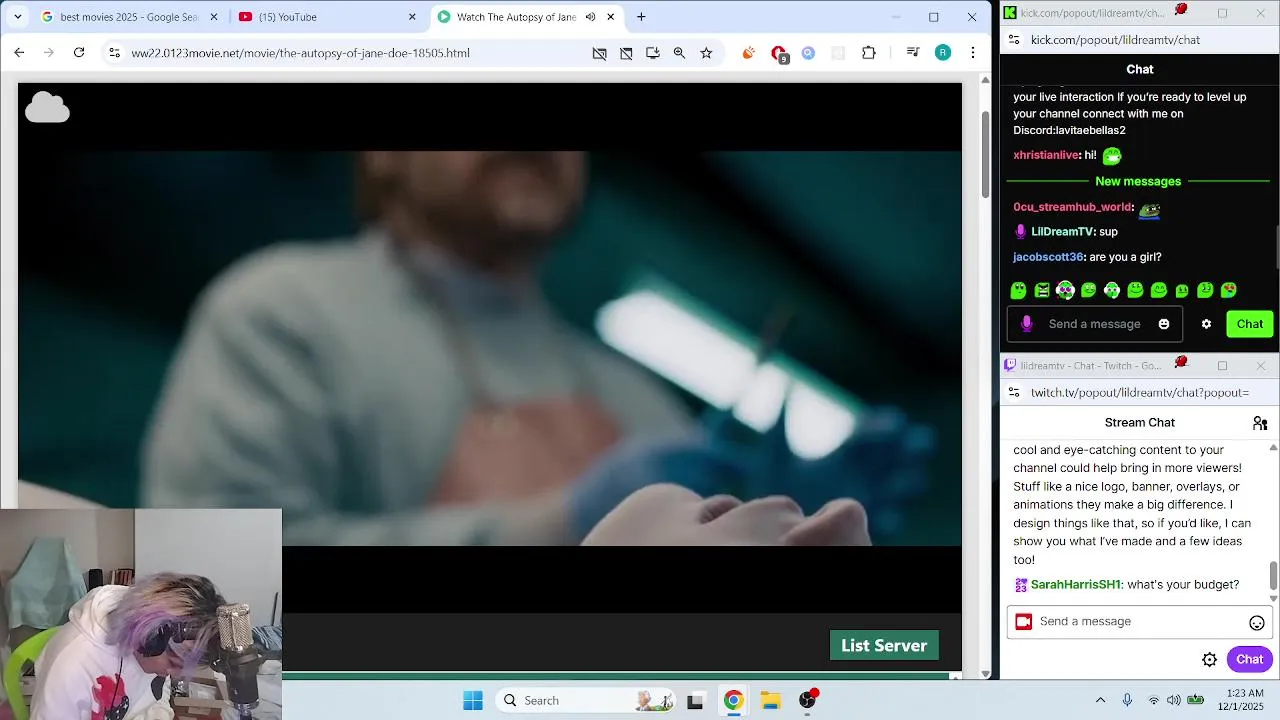Open the orange extension icon in the toolbar

coord(748,53)
